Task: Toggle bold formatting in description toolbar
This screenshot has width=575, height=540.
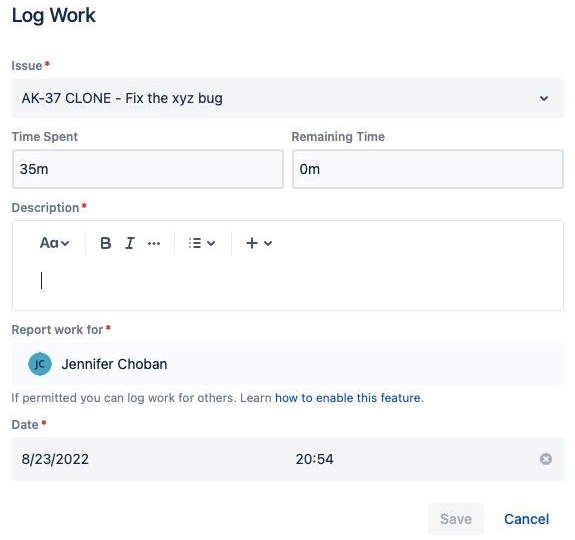Action: point(106,243)
